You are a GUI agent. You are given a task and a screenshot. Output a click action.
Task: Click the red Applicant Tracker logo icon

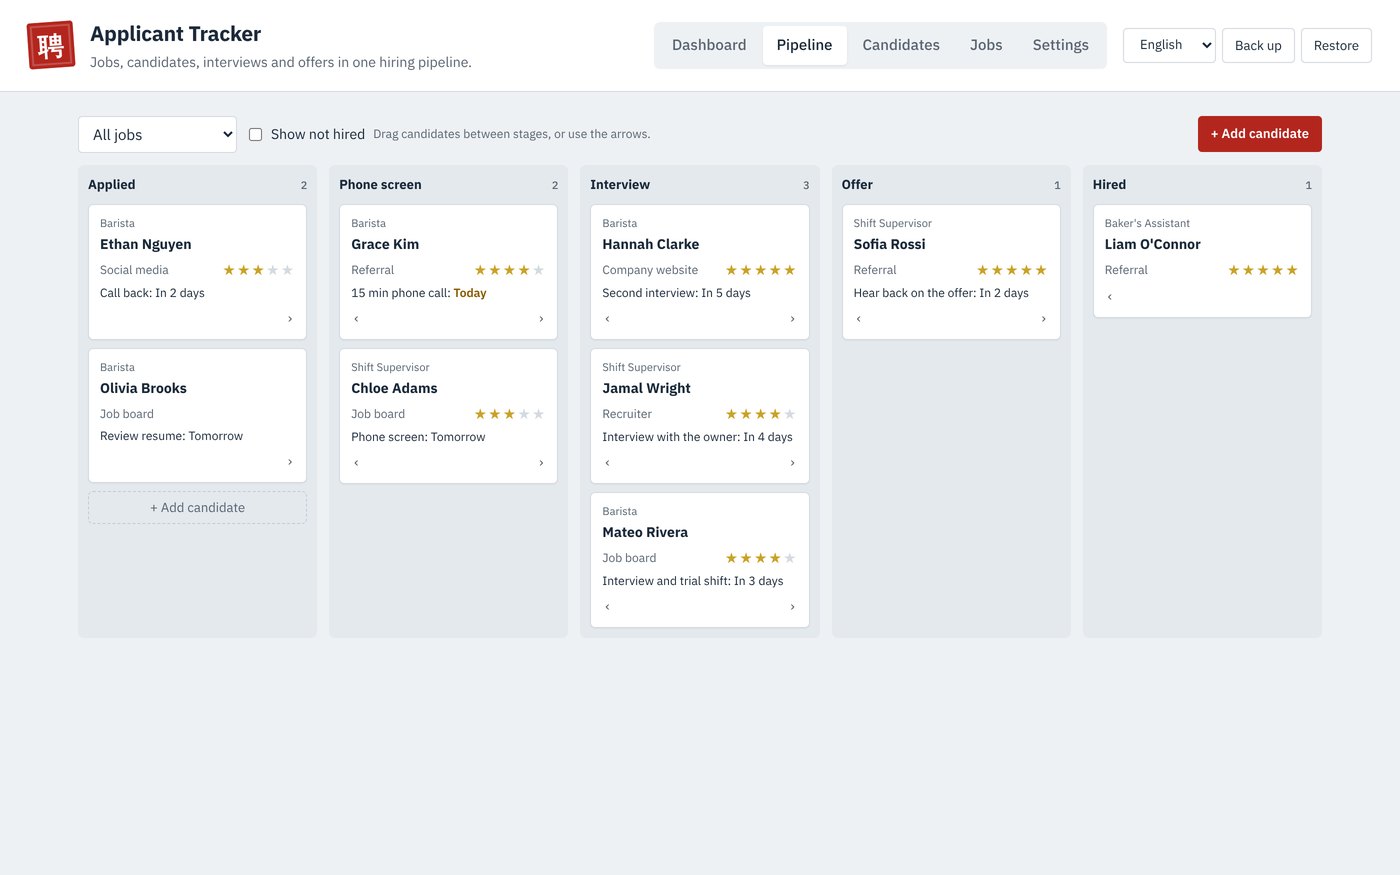coord(51,45)
